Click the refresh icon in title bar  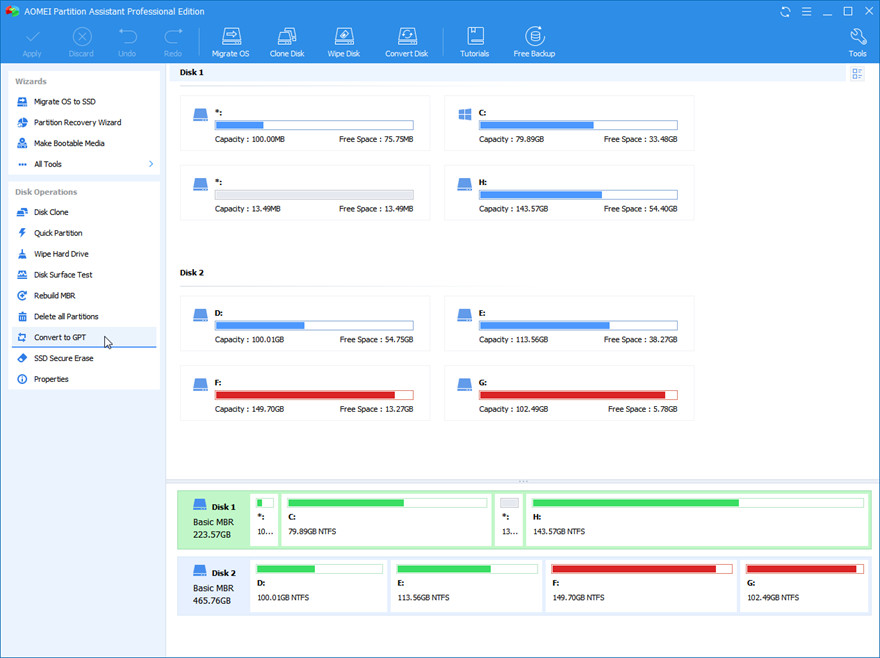(785, 11)
